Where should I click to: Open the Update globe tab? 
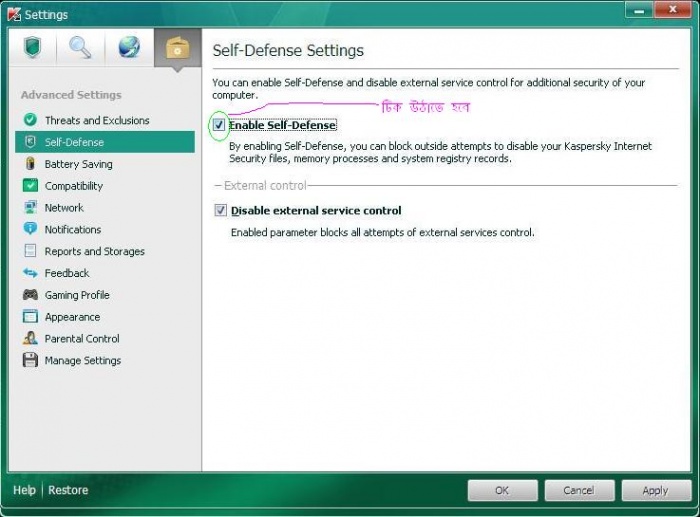[129, 48]
